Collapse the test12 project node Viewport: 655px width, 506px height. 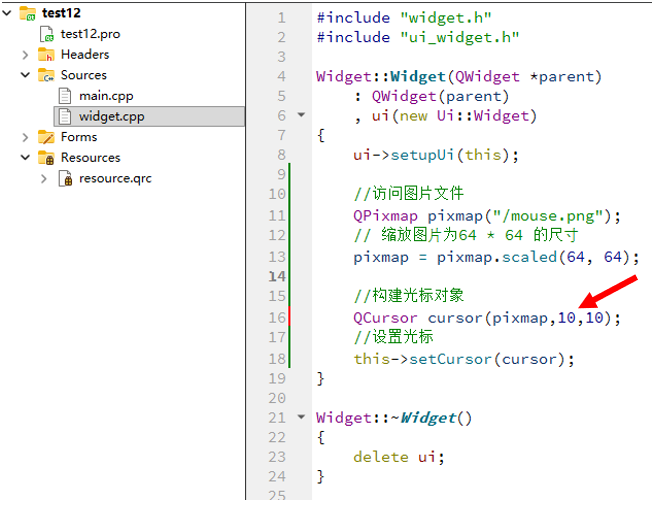point(7,13)
